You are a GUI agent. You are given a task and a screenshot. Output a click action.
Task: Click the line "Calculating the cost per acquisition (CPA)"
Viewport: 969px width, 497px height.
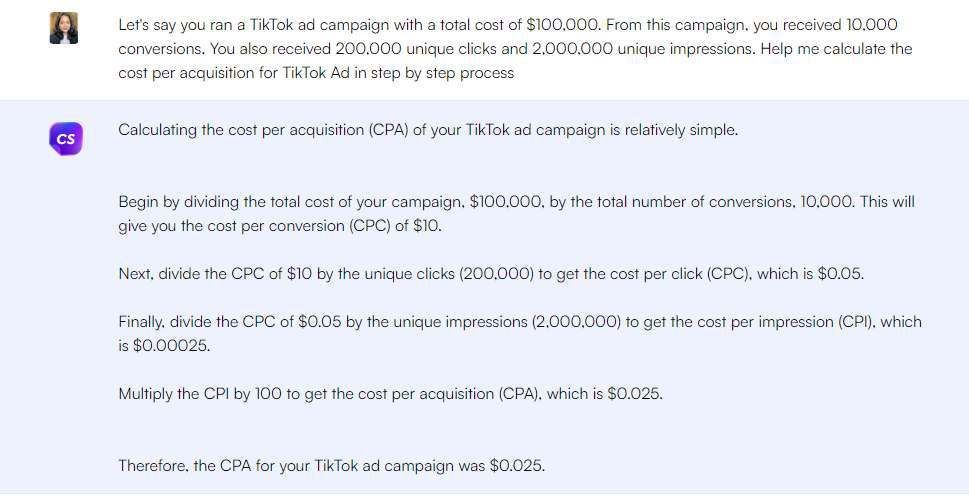click(x=427, y=130)
